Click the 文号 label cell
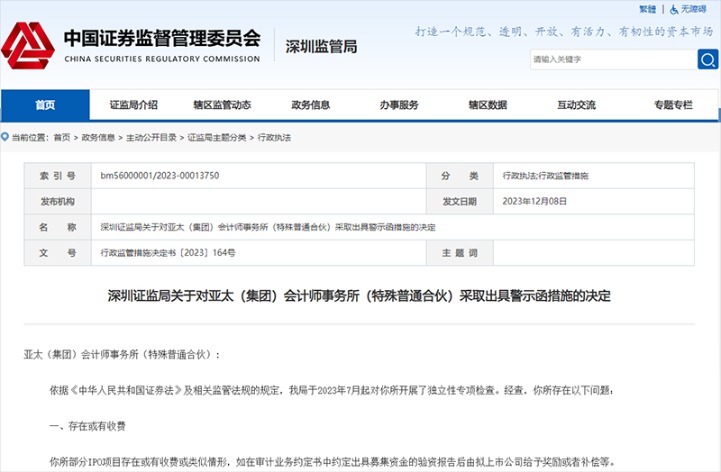721x472 pixels. (x=57, y=253)
